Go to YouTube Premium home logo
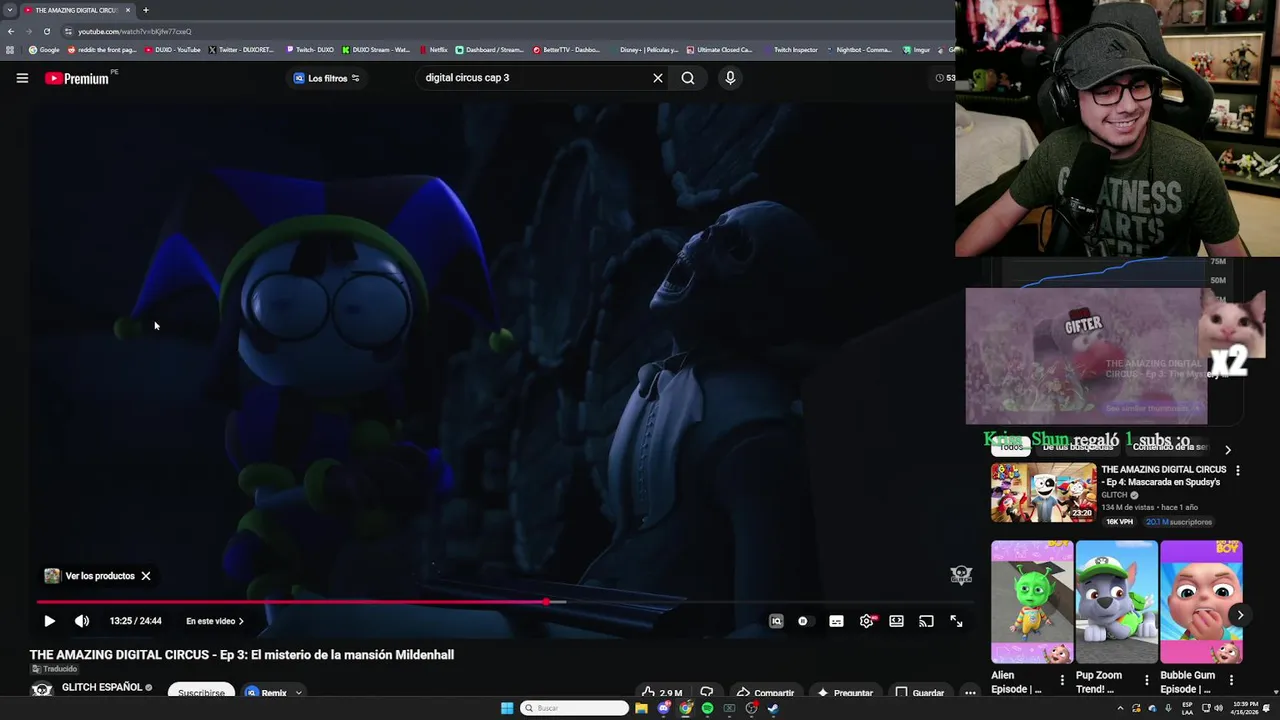The height and width of the screenshot is (720, 1280). click(x=78, y=78)
